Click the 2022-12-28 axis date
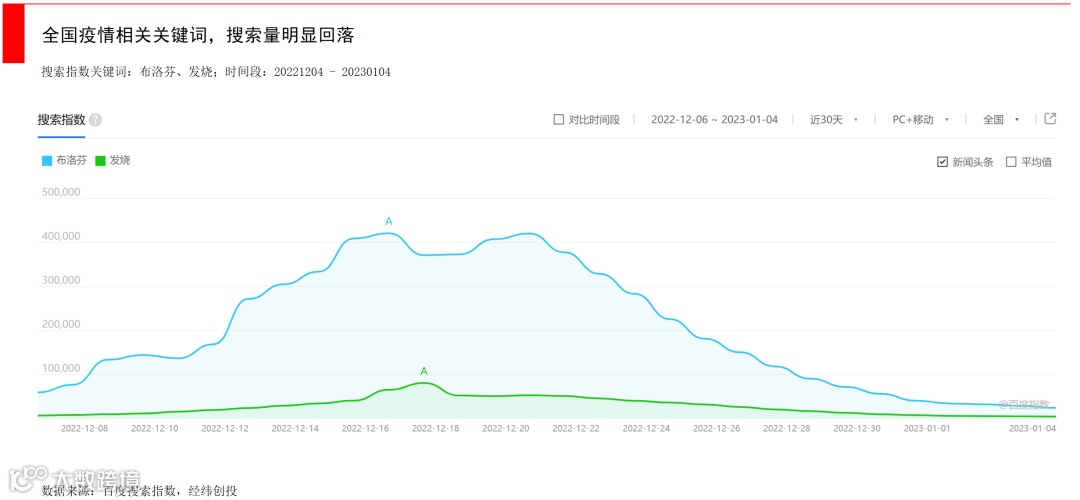The width and height of the screenshot is (1080, 500). 787,428
